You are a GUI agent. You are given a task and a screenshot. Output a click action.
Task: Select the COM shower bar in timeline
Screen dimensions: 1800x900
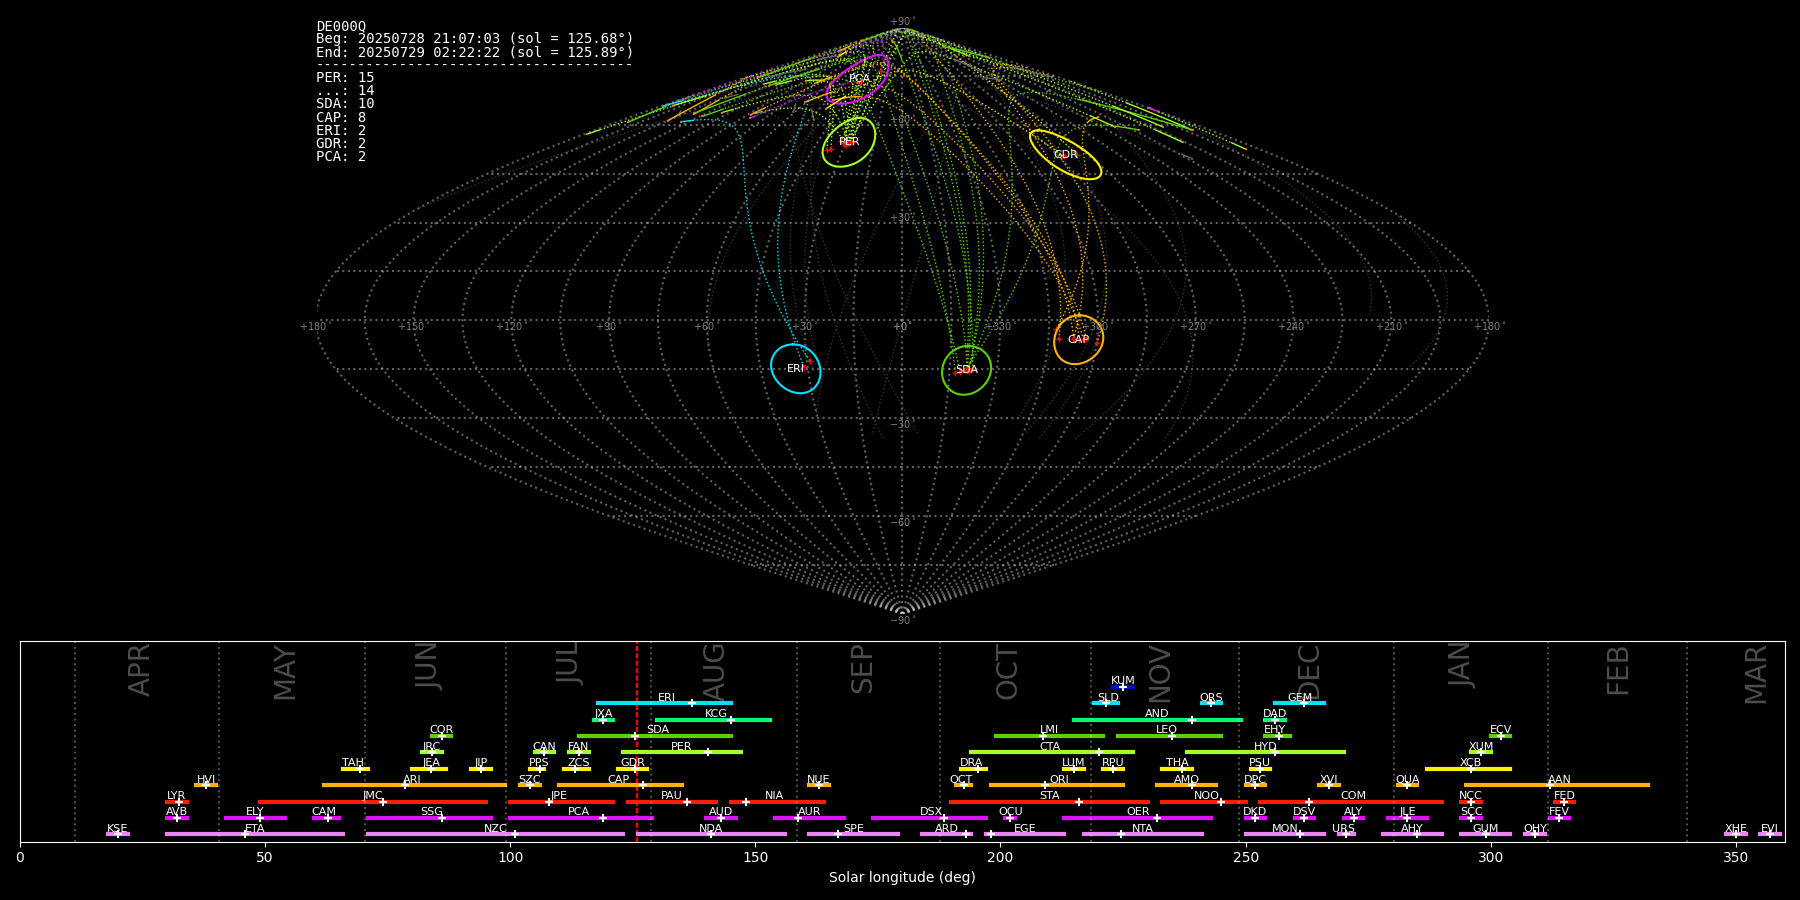pyautogui.click(x=1352, y=801)
